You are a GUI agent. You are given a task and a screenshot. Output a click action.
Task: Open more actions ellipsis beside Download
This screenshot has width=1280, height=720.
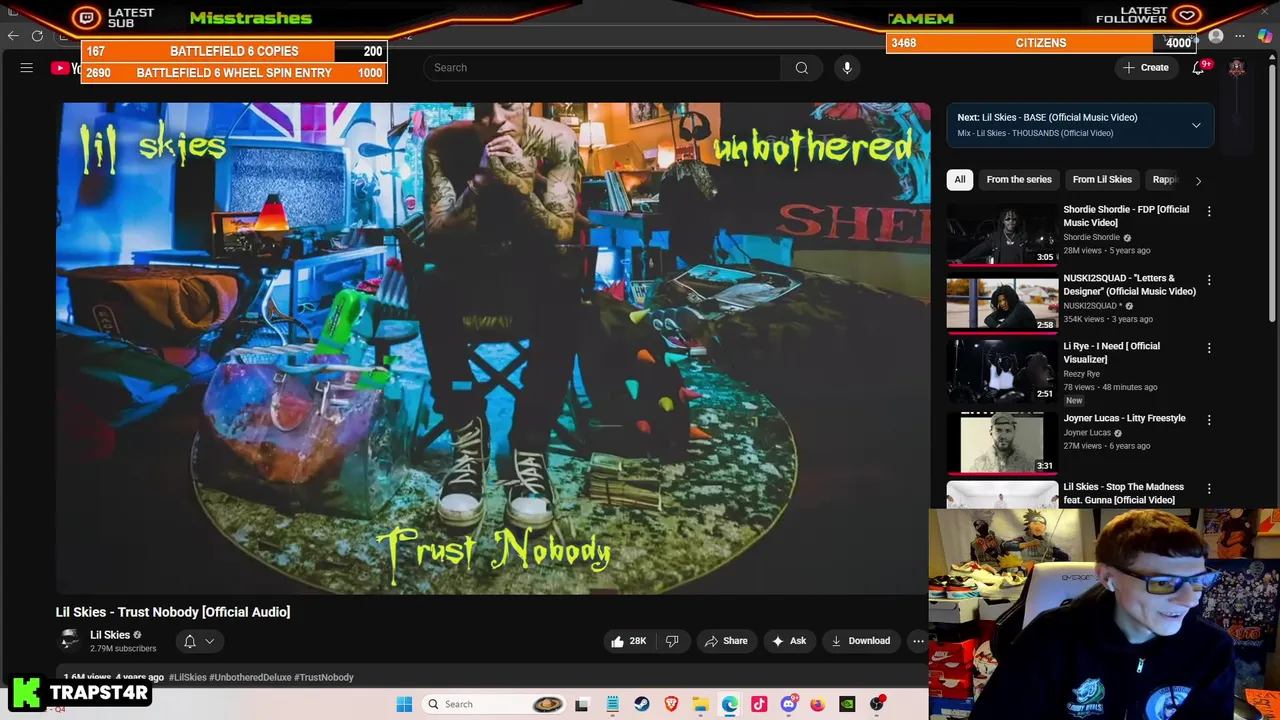pyautogui.click(x=918, y=641)
